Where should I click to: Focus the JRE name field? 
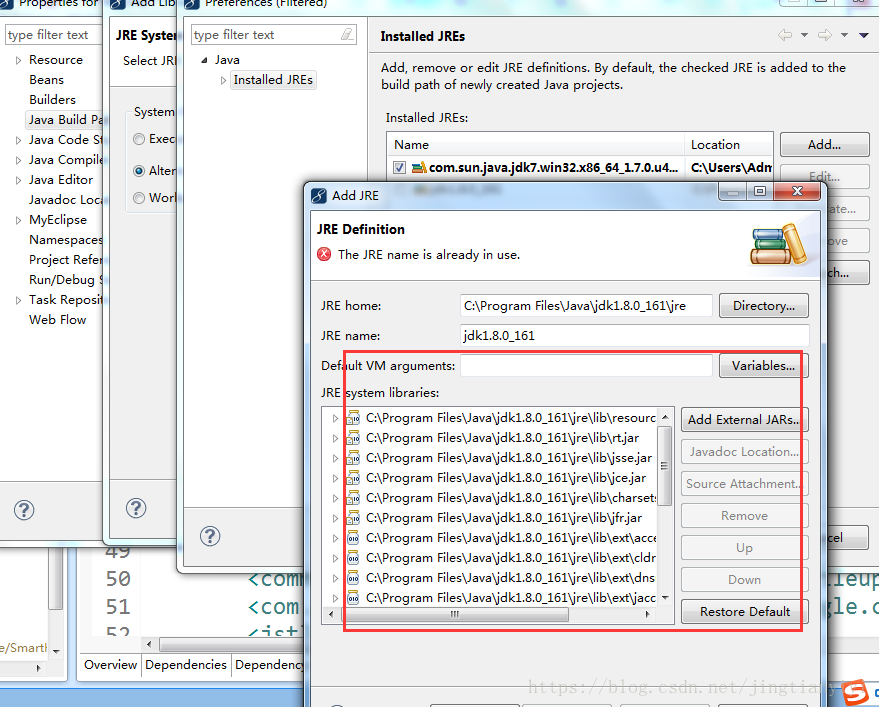[635, 336]
